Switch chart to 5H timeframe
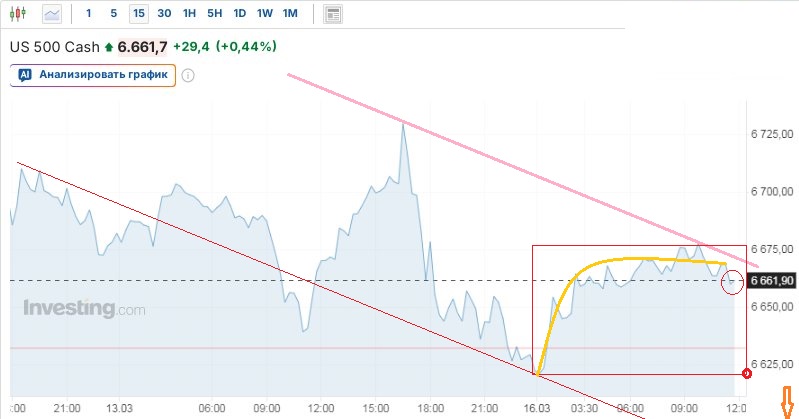799x419 pixels. 215,14
